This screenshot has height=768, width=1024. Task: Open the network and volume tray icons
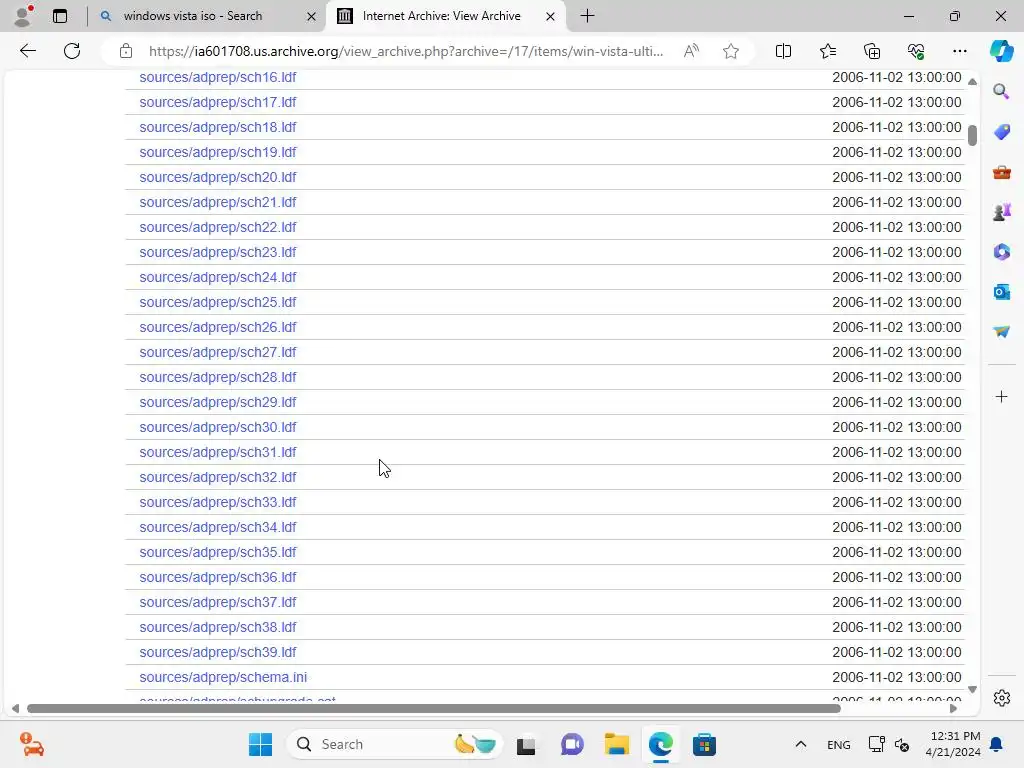point(889,744)
